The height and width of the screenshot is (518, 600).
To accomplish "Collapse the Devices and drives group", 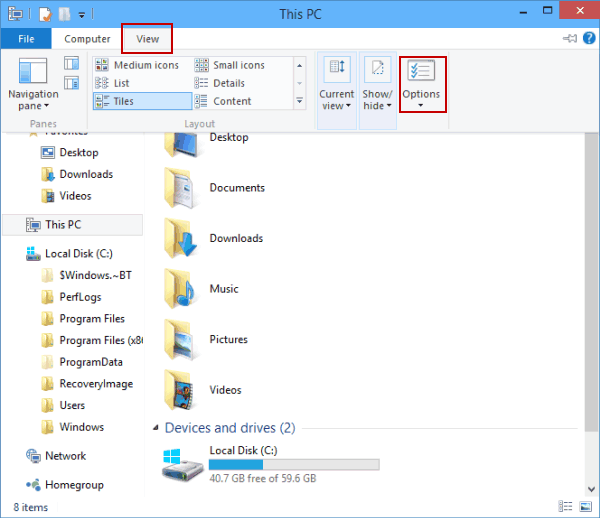I will pos(155,429).
